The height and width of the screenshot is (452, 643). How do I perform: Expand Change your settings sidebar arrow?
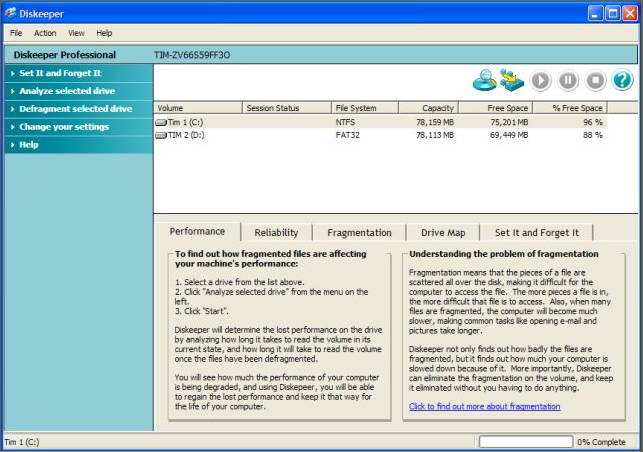pos(12,127)
